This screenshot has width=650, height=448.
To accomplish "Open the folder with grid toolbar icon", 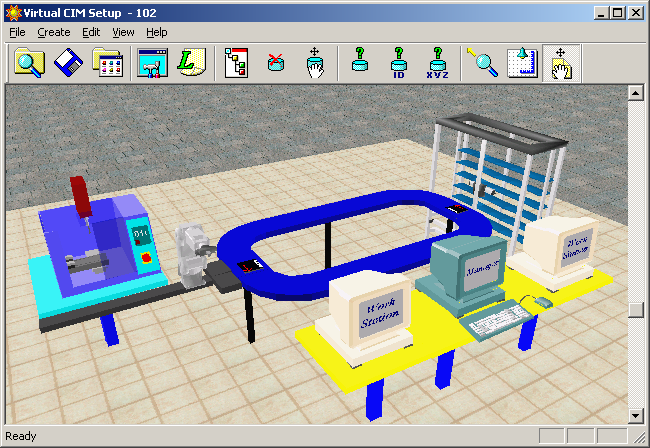I will 106,64.
